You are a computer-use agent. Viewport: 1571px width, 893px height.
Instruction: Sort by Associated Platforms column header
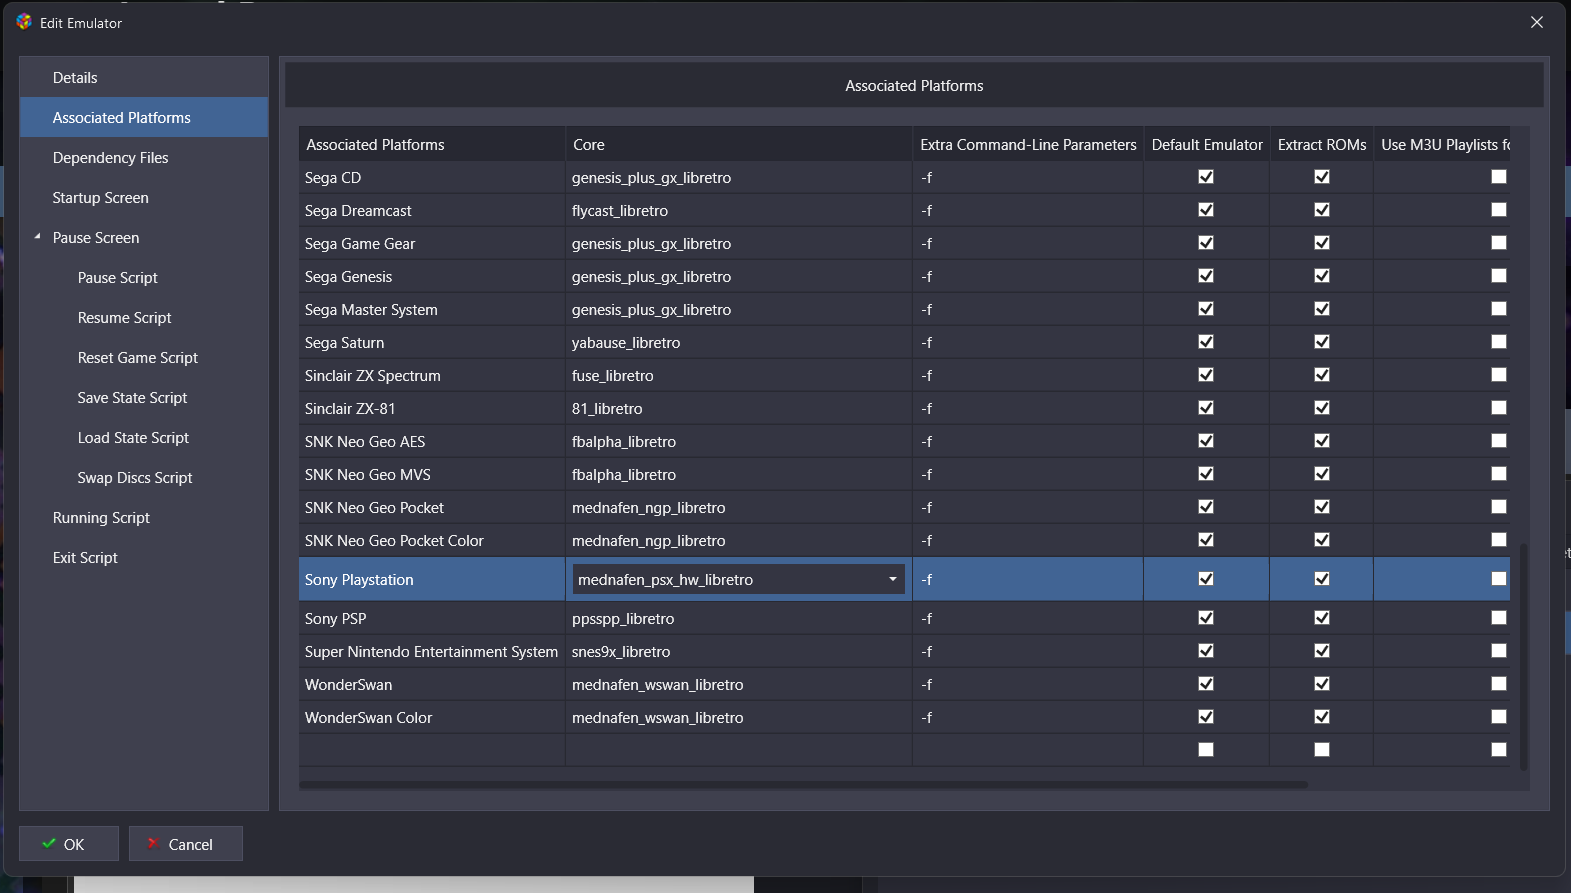432,144
